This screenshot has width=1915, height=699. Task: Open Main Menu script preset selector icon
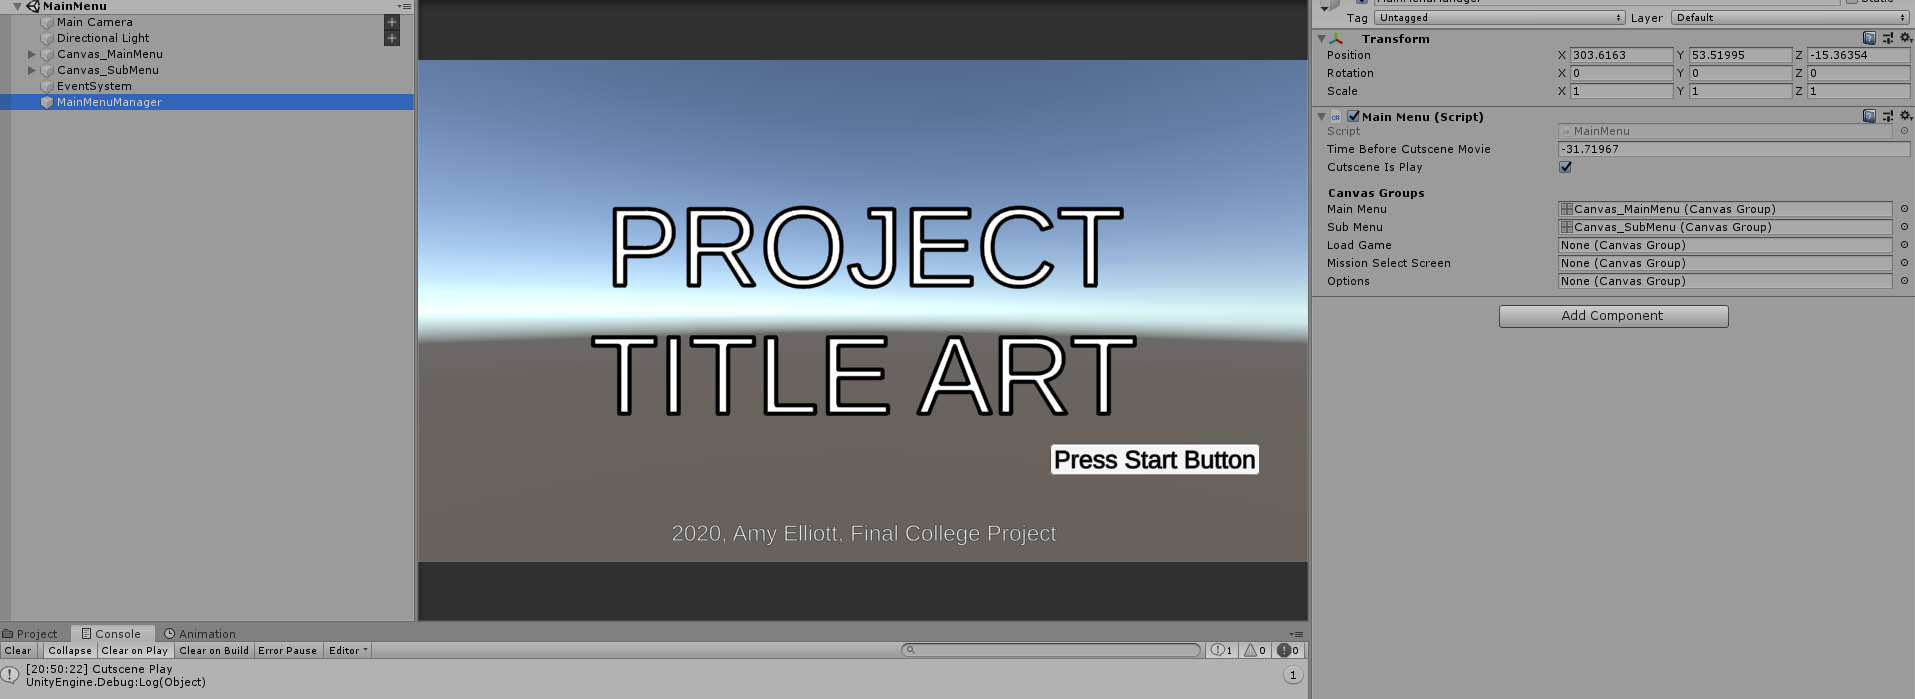point(1887,116)
